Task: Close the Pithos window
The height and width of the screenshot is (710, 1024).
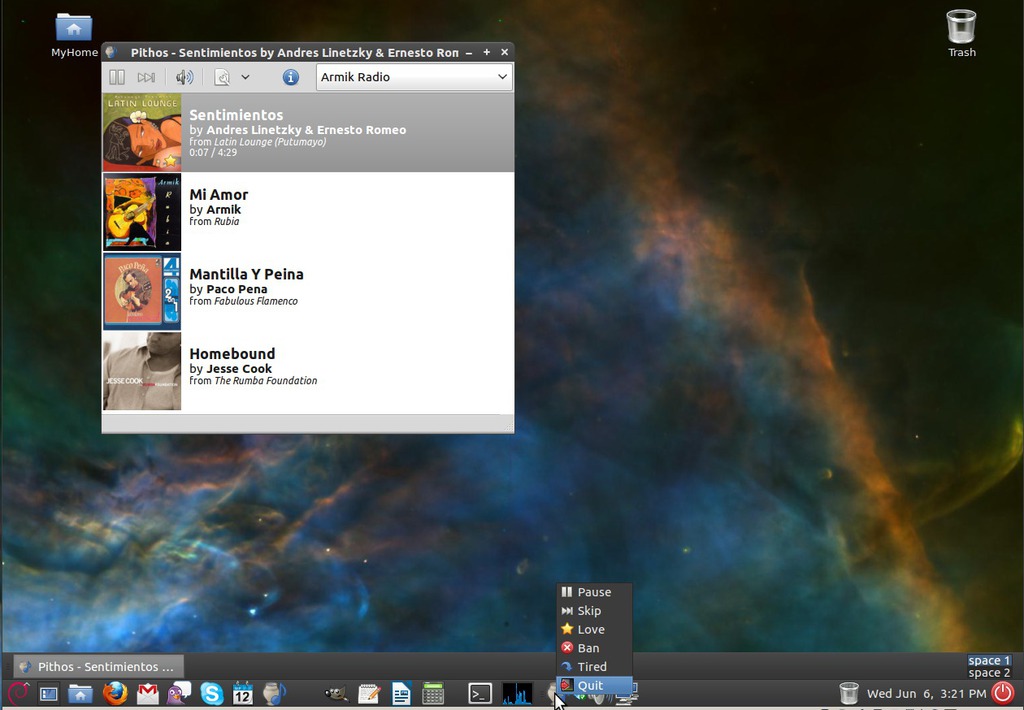Action: point(504,52)
